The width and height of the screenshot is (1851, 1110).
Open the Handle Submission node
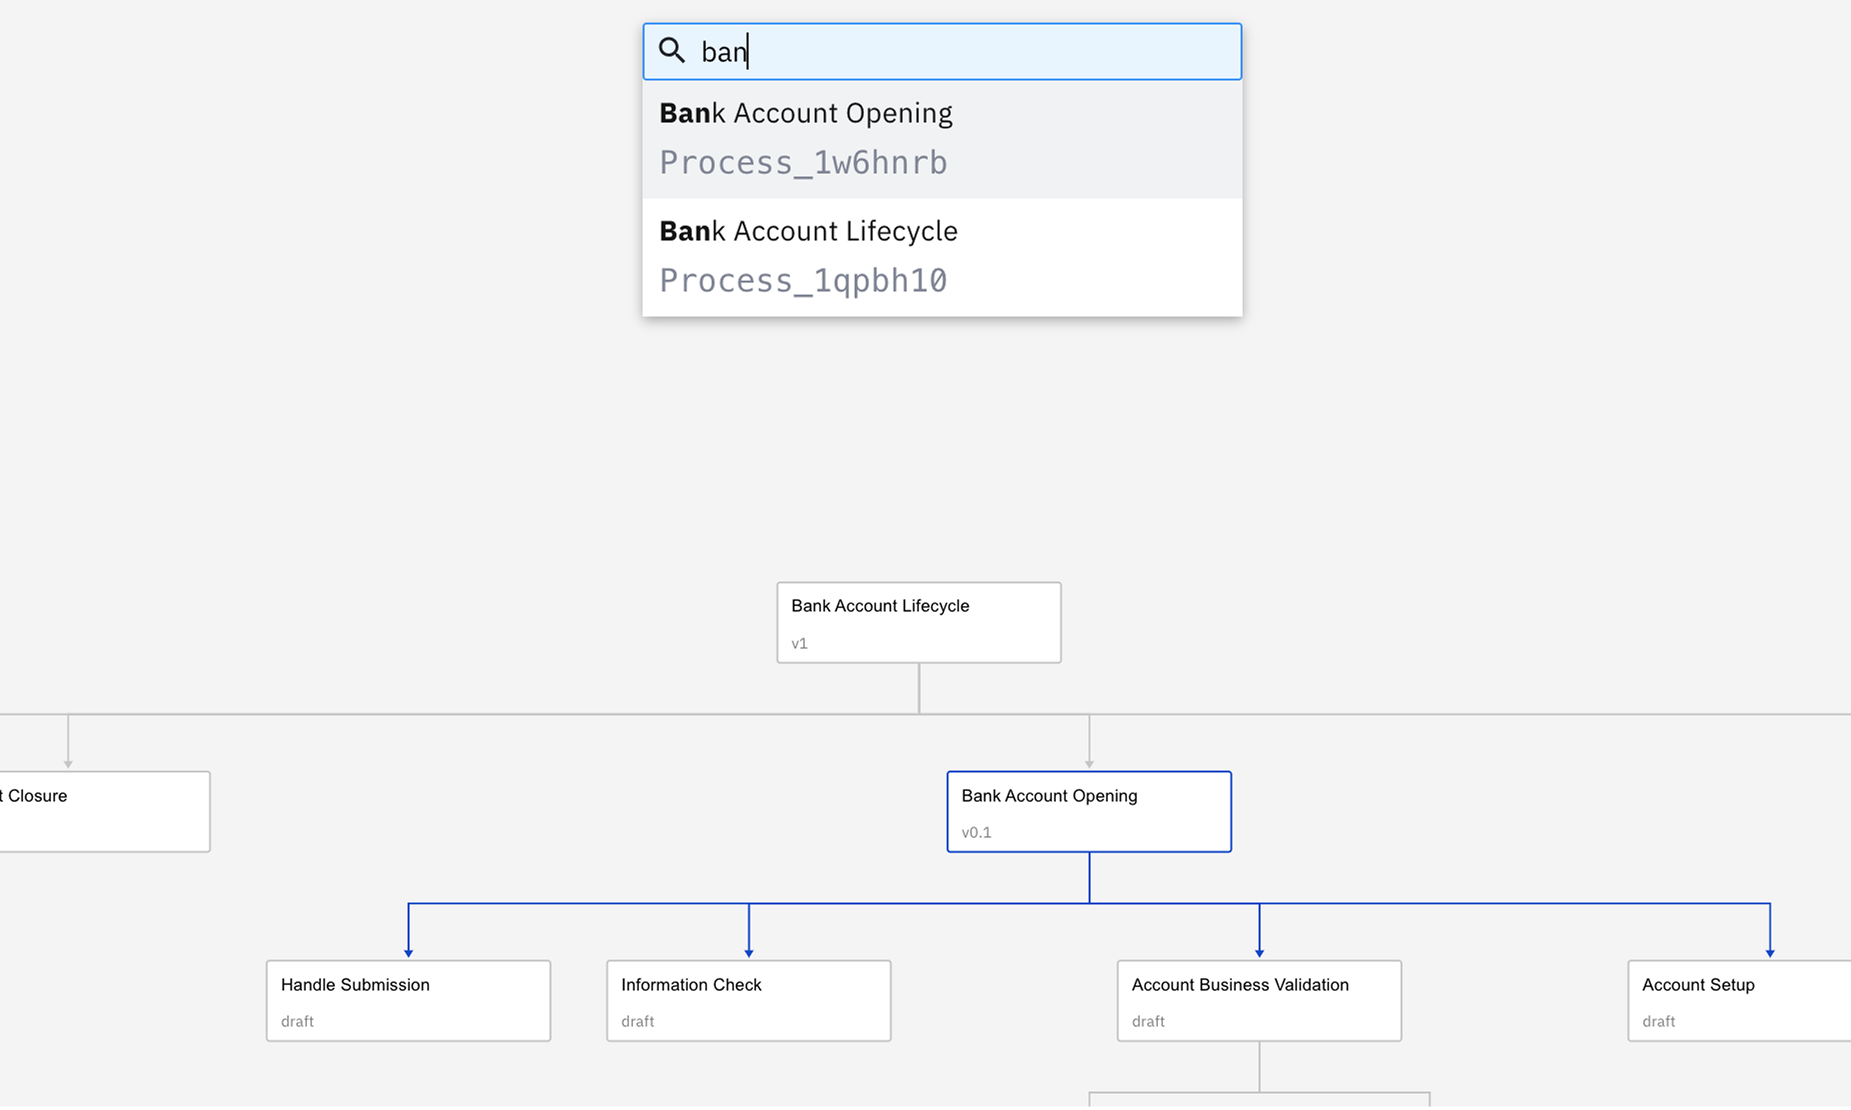click(408, 1000)
